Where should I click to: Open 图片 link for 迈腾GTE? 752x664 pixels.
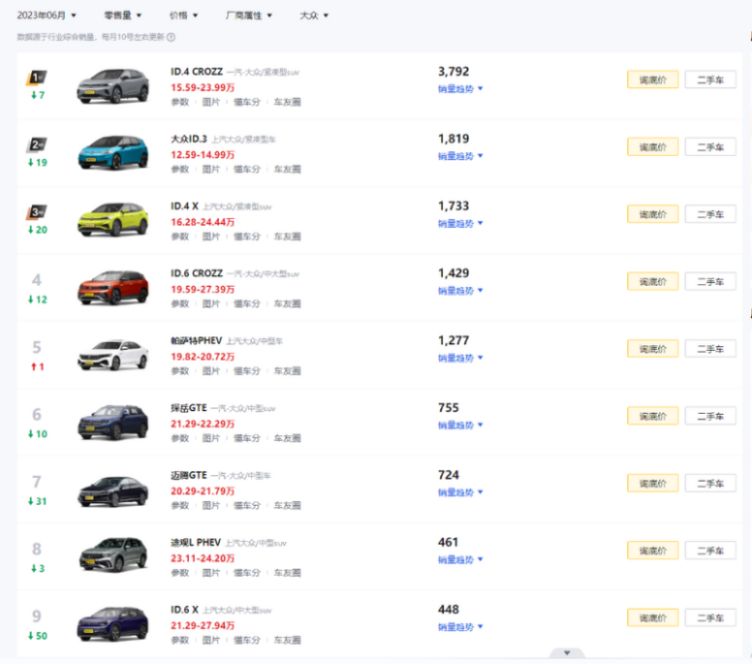tap(211, 506)
